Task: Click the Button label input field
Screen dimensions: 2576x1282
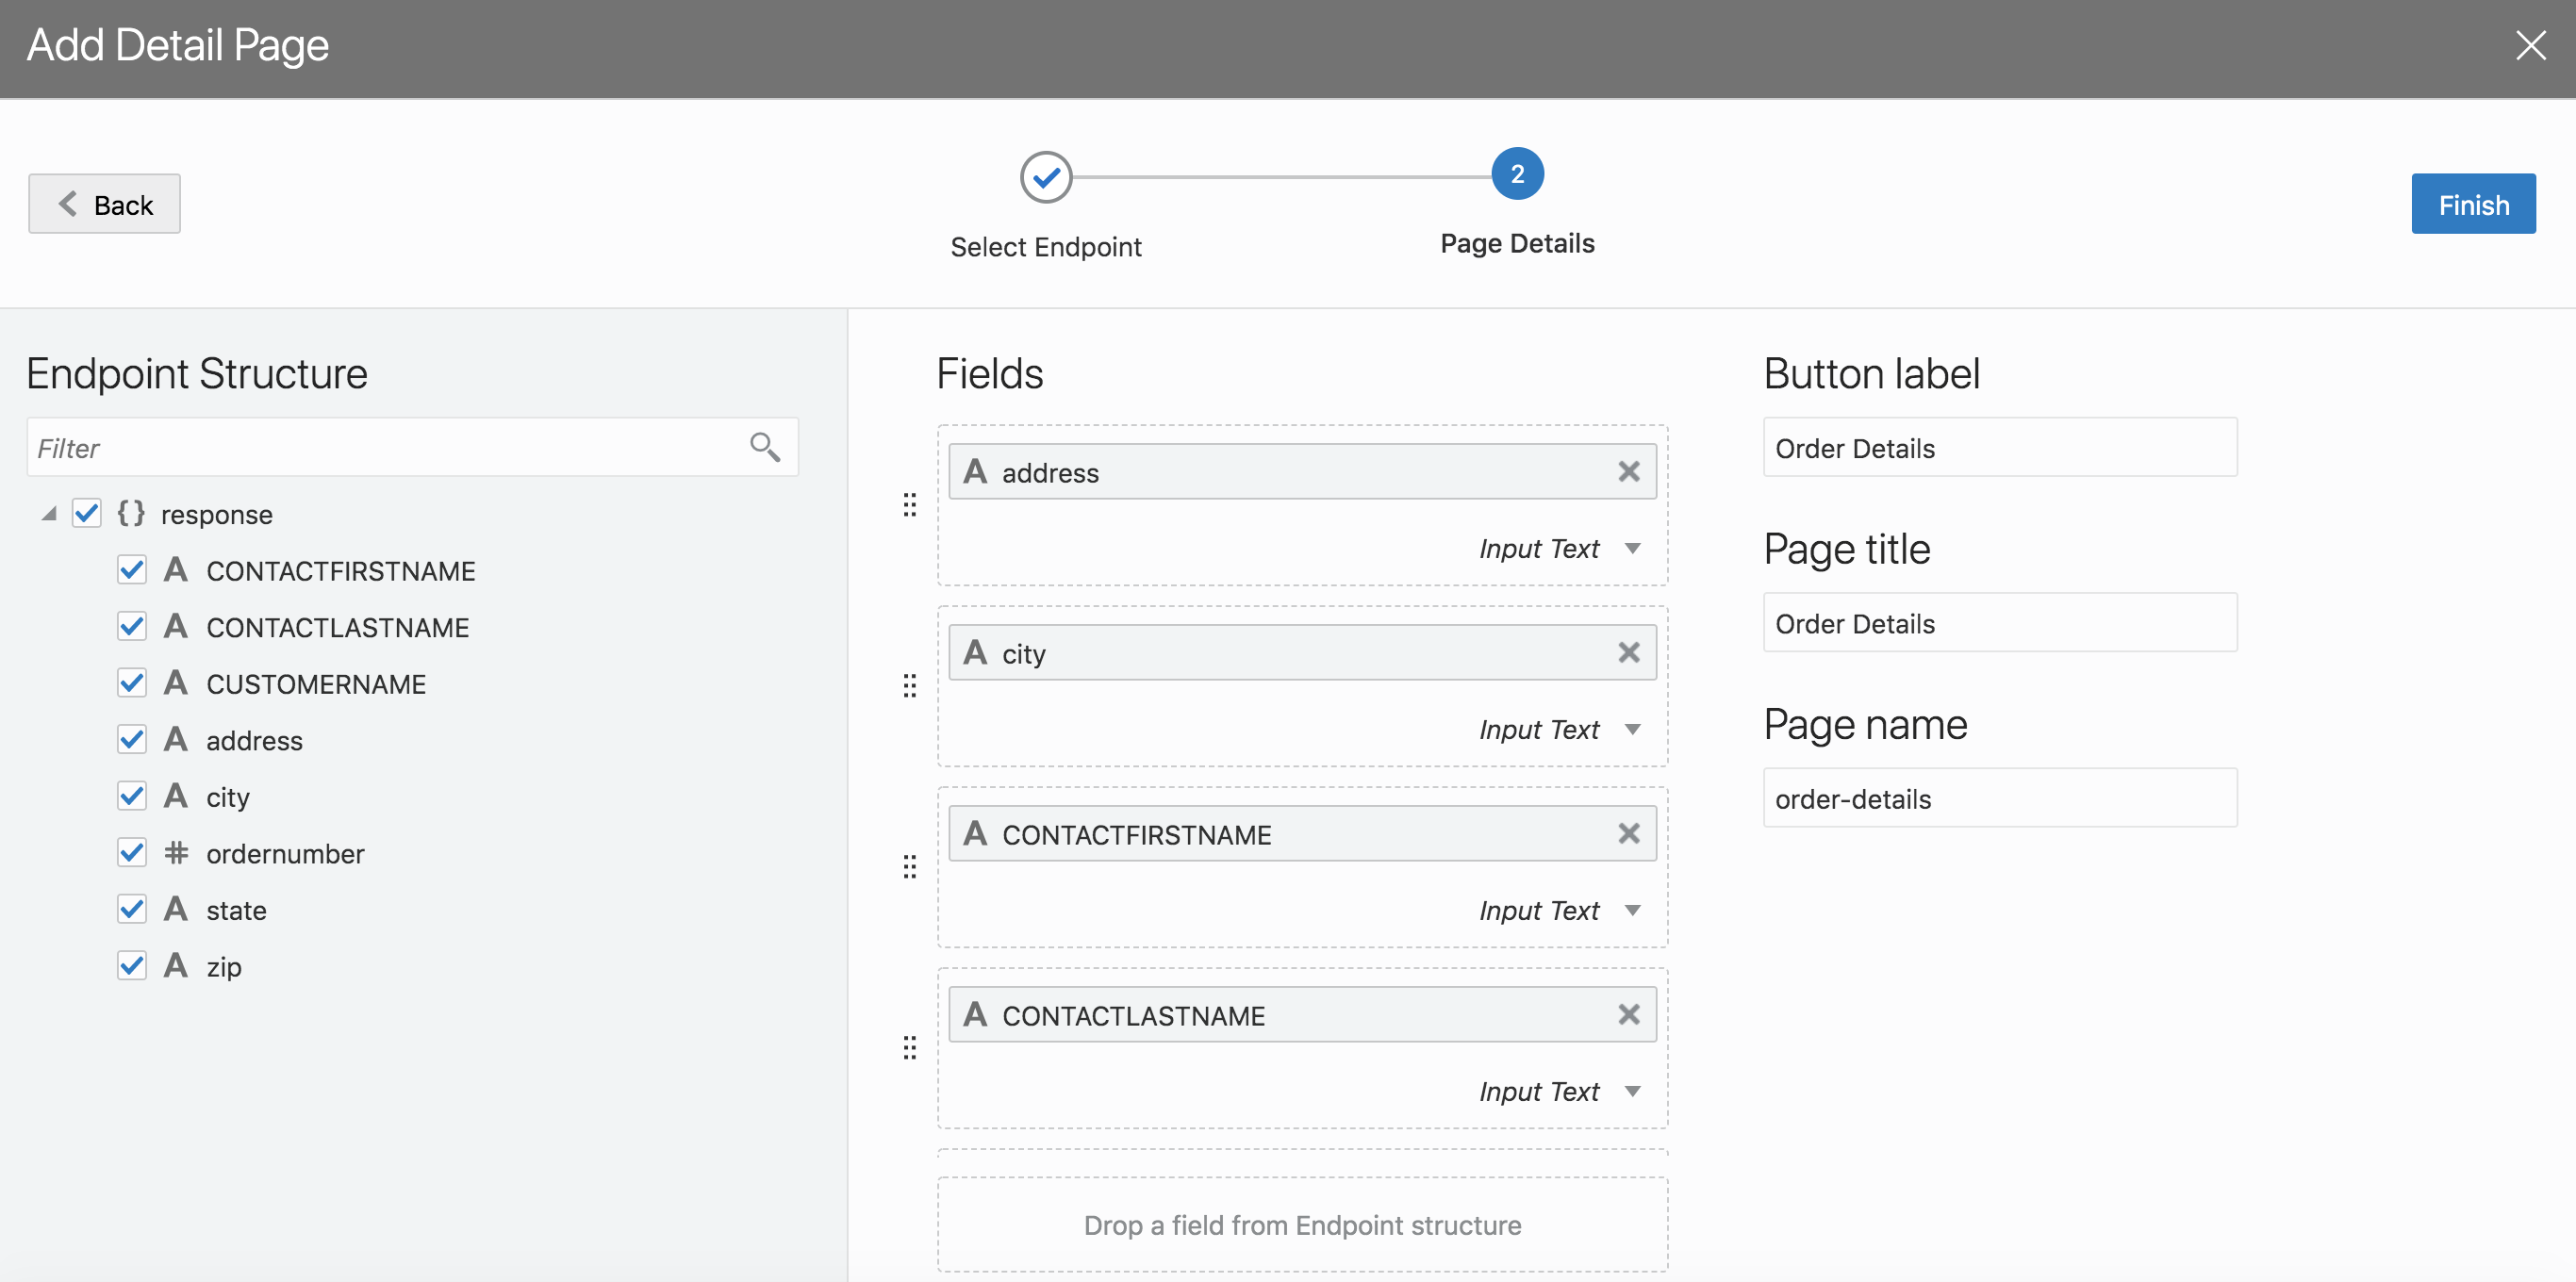Action: click(x=2000, y=447)
